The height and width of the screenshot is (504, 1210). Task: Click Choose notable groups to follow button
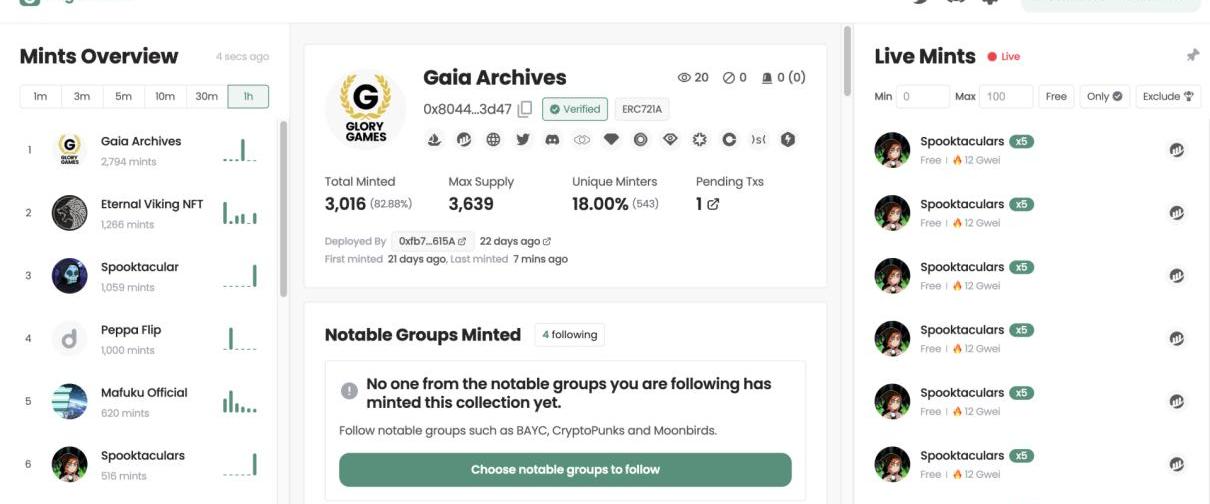pos(565,469)
